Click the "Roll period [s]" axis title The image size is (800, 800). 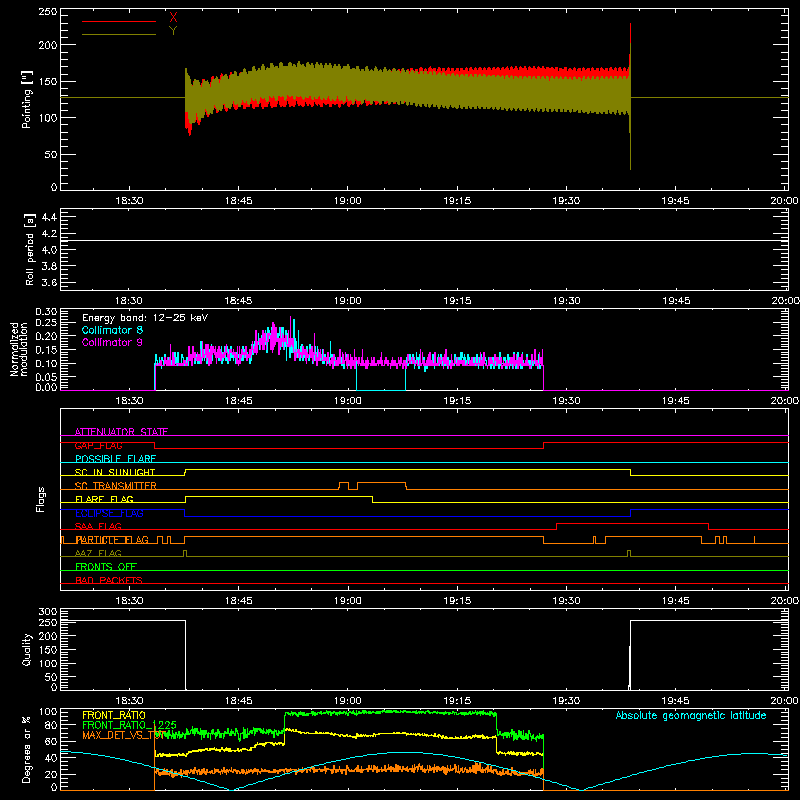(30, 249)
